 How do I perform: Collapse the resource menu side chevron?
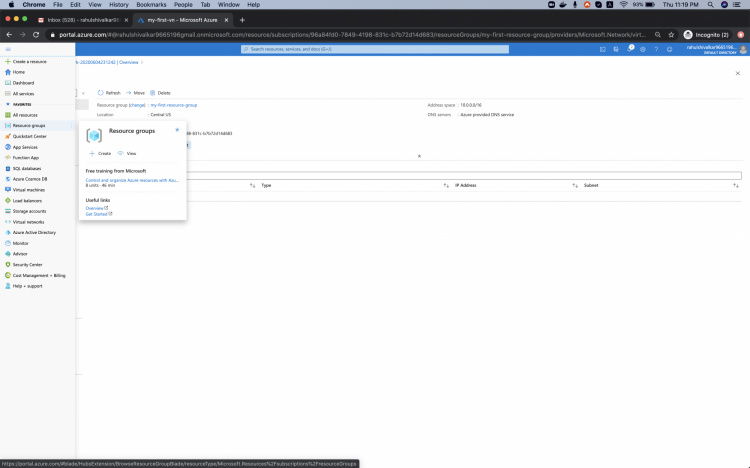83,92
